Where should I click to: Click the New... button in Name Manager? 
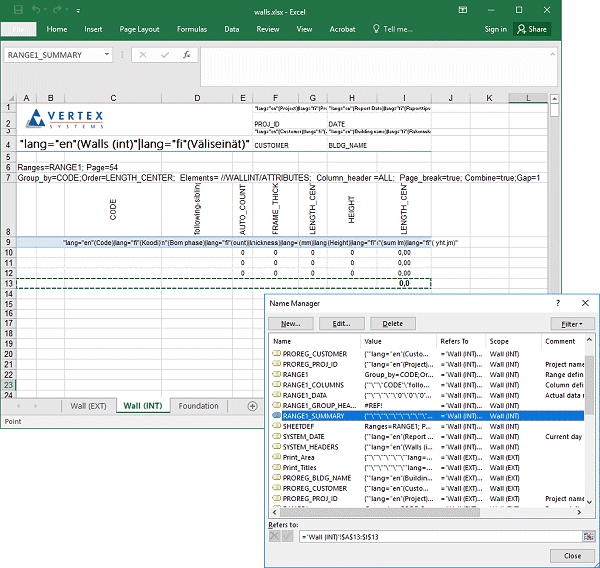point(291,324)
